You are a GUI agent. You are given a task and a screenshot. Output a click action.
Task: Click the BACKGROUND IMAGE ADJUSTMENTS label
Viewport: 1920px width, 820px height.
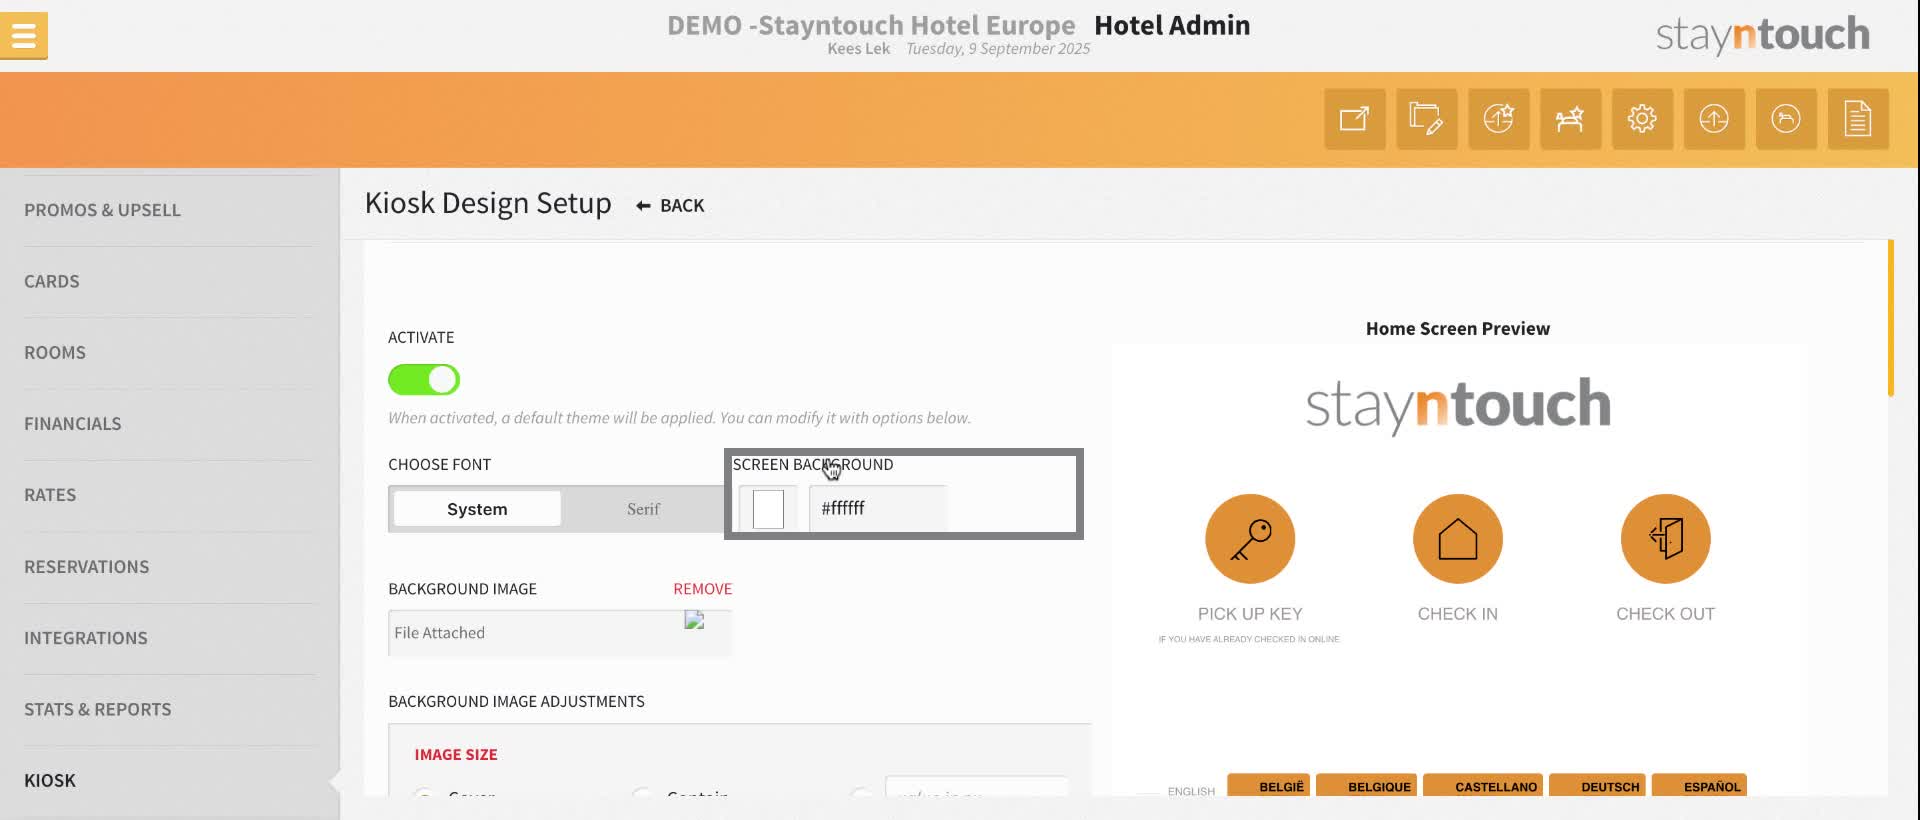(517, 702)
